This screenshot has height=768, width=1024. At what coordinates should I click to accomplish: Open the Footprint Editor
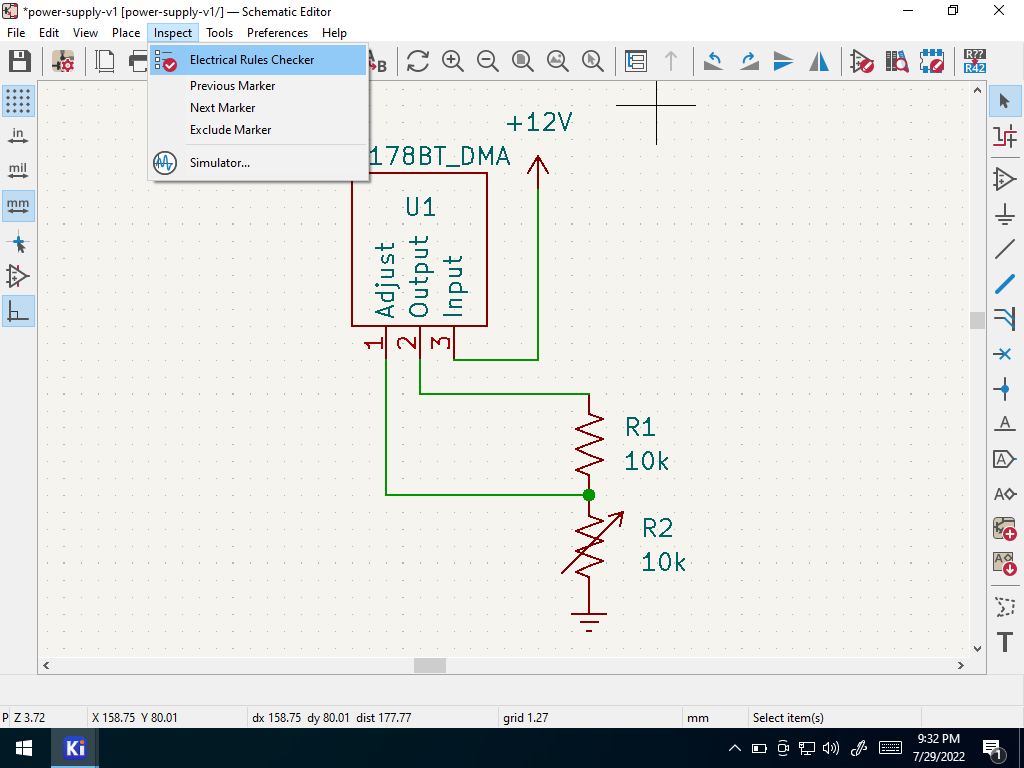coord(932,61)
